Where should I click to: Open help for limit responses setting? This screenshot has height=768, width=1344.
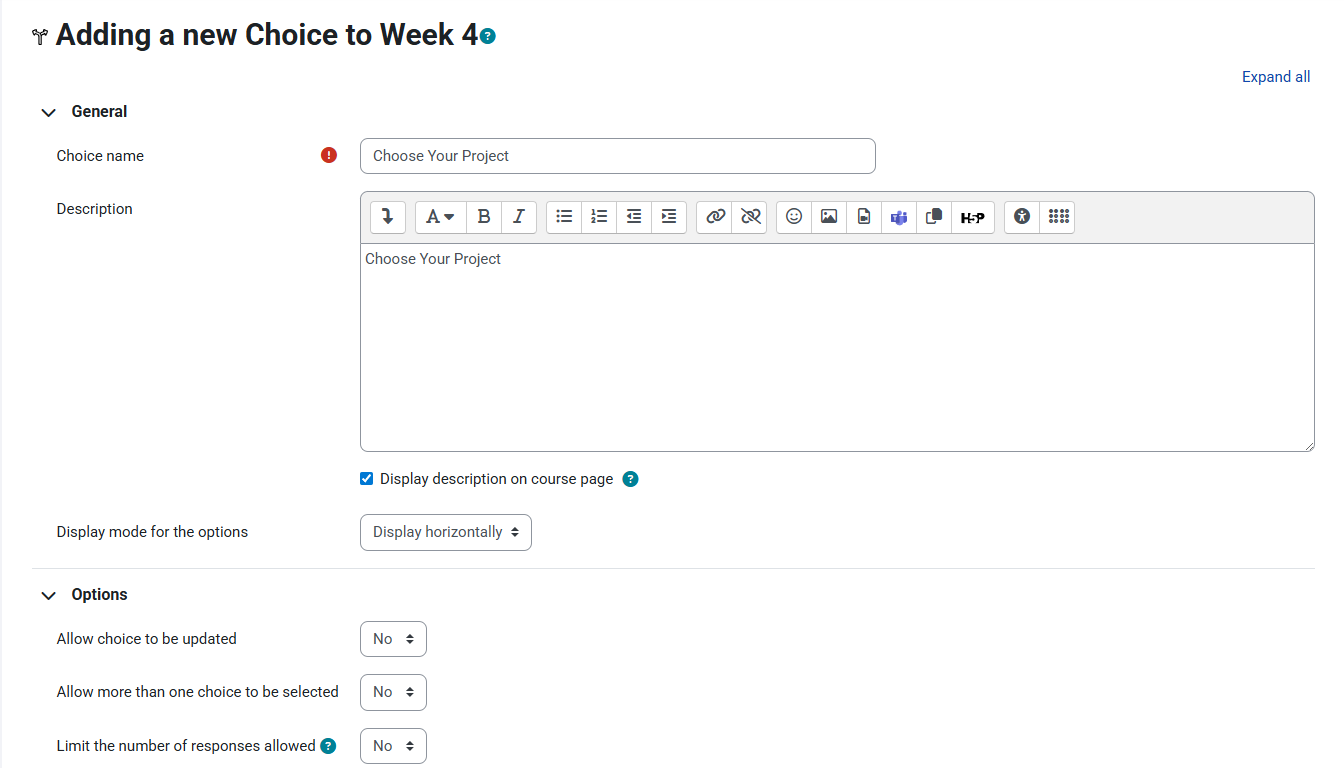[x=328, y=746]
